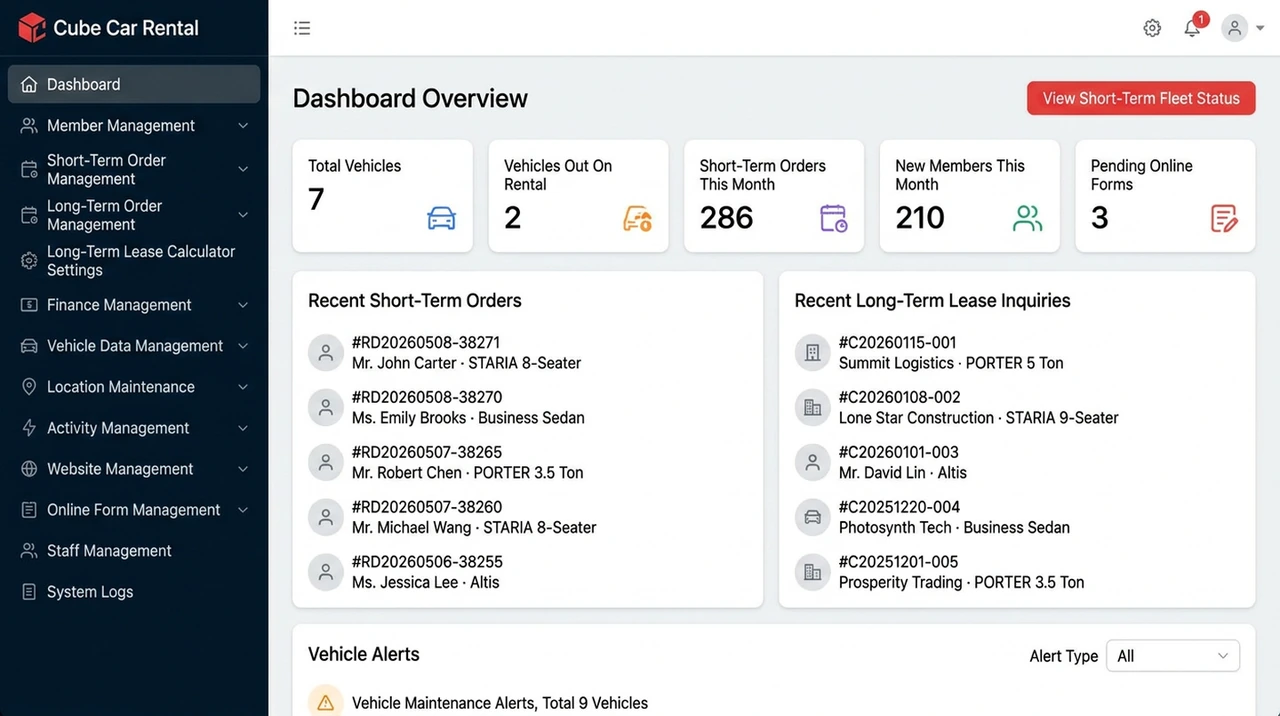The image size is (1280, 716).
Task: Click the Pending Online Forms count 3
Action: (x=1099, y=217)
